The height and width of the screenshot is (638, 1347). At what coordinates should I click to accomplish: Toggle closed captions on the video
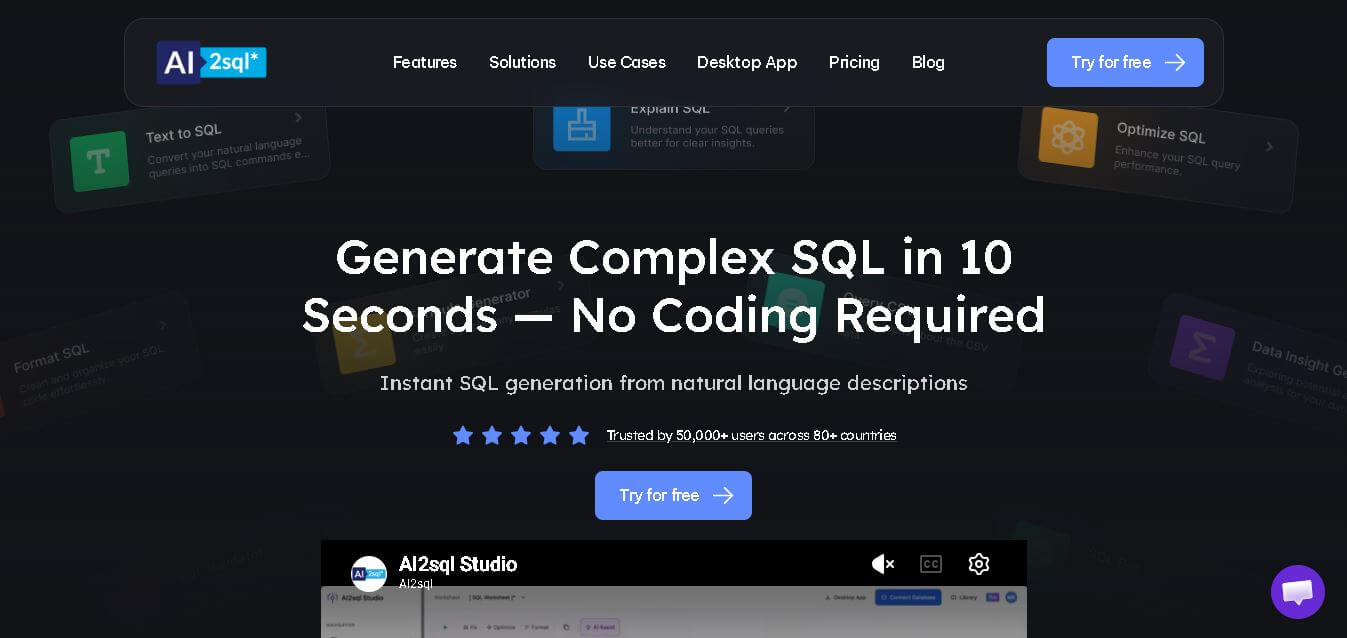point(931,564)
